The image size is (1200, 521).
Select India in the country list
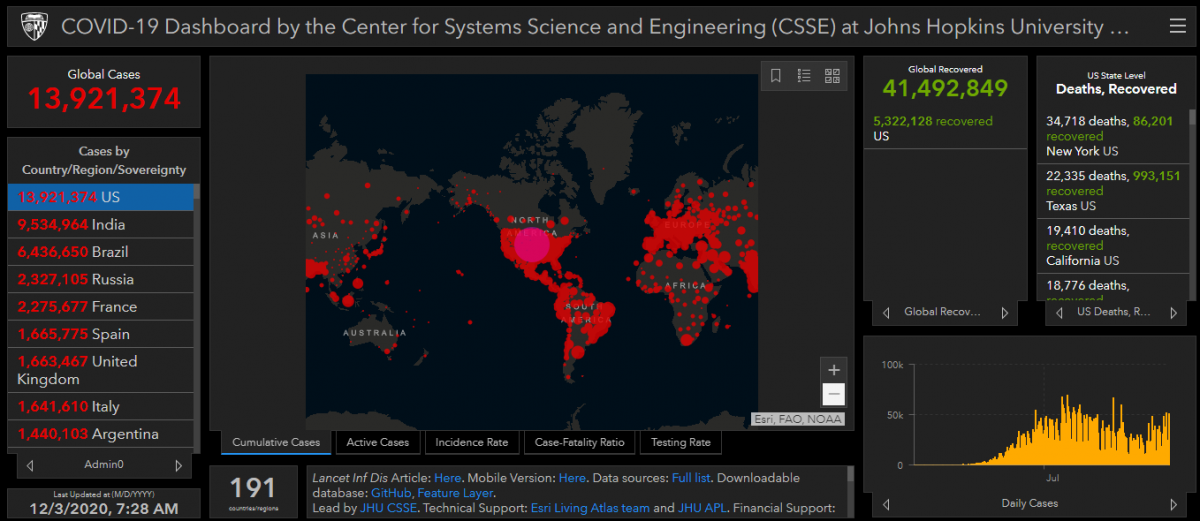(x=100, y=224)
